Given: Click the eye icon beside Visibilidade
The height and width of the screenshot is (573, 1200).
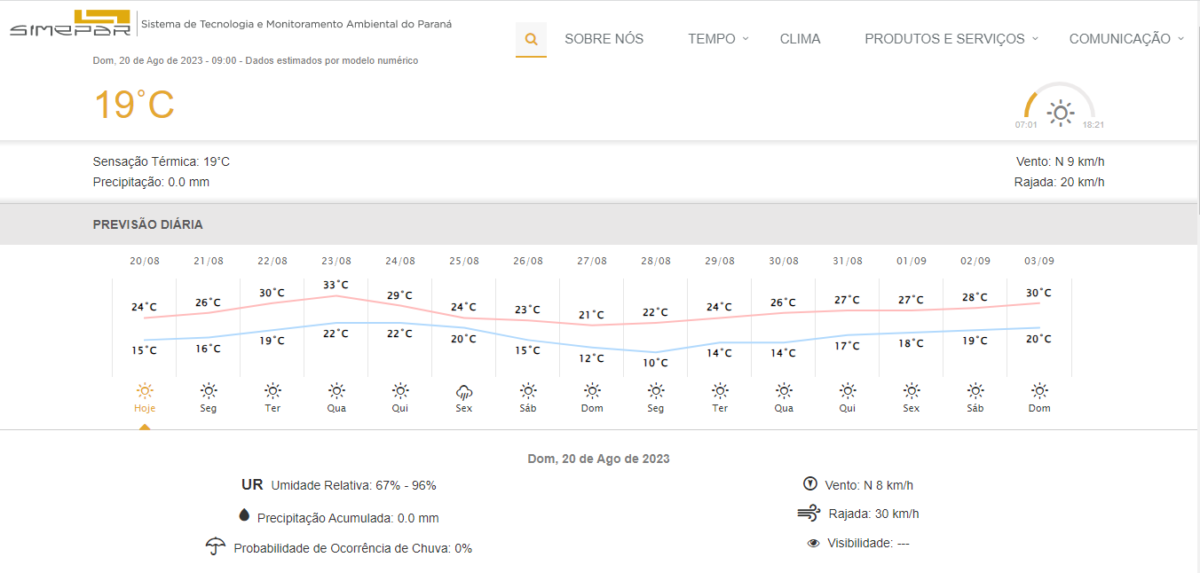Looking at the screenshot, I should [813, 543].
